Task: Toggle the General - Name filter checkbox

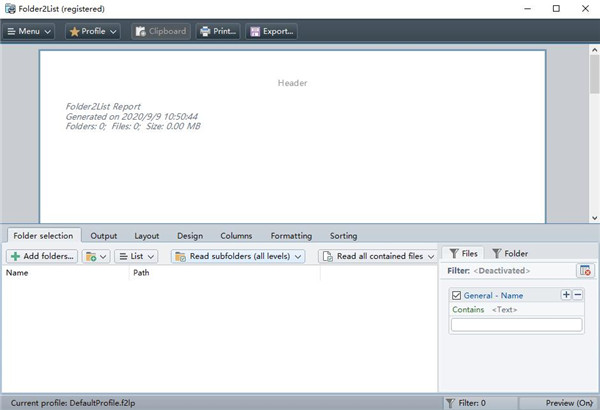Action: tap(457, 295)
